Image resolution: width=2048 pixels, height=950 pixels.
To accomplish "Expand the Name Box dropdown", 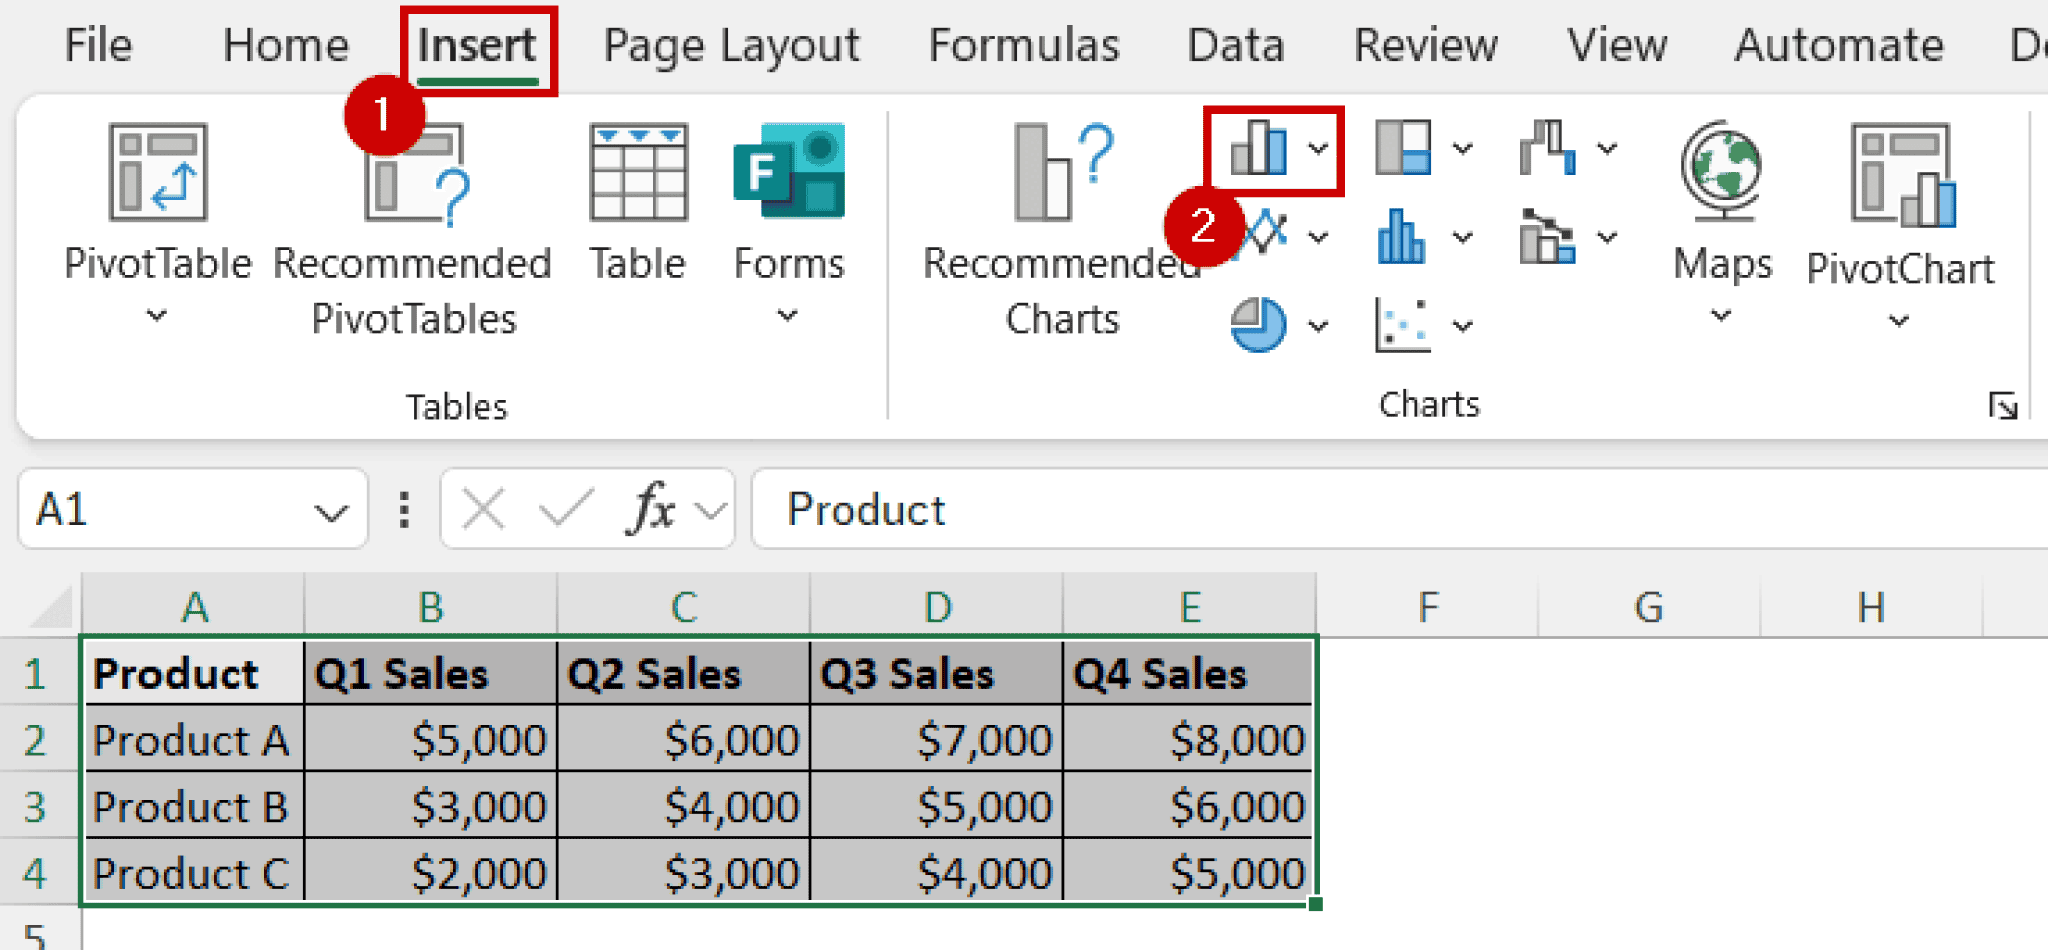I will click(330, 510).
